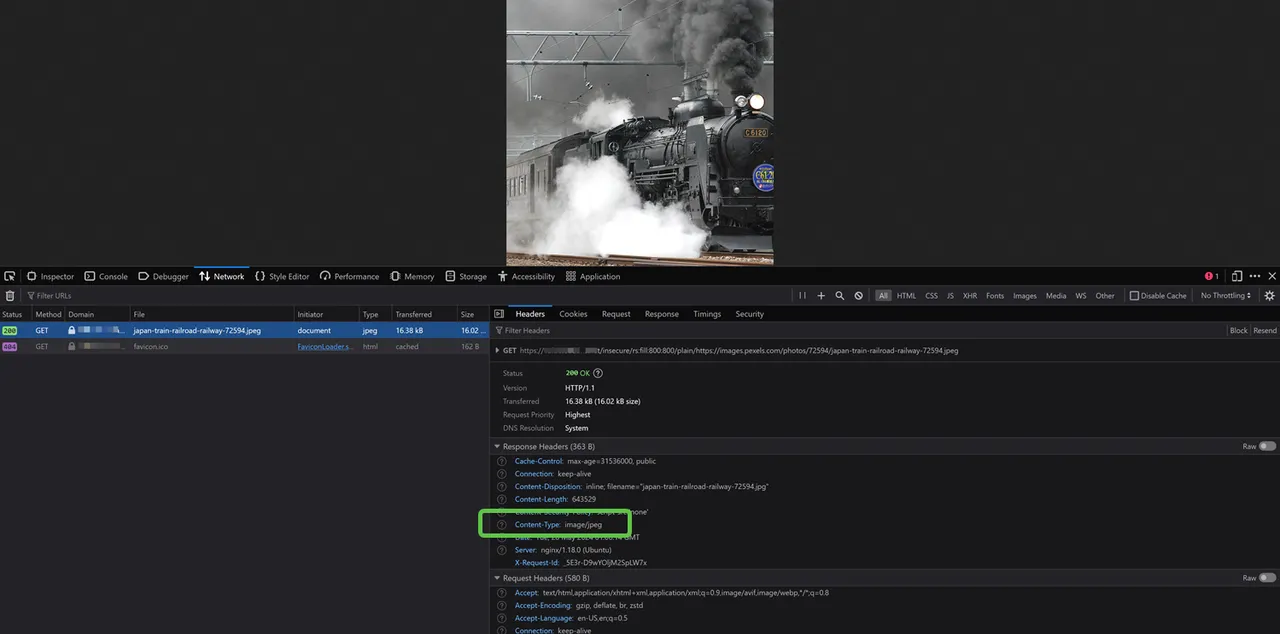
Task: Click lock icon in favicon.ico row
Action: click(x=72, y=347)
